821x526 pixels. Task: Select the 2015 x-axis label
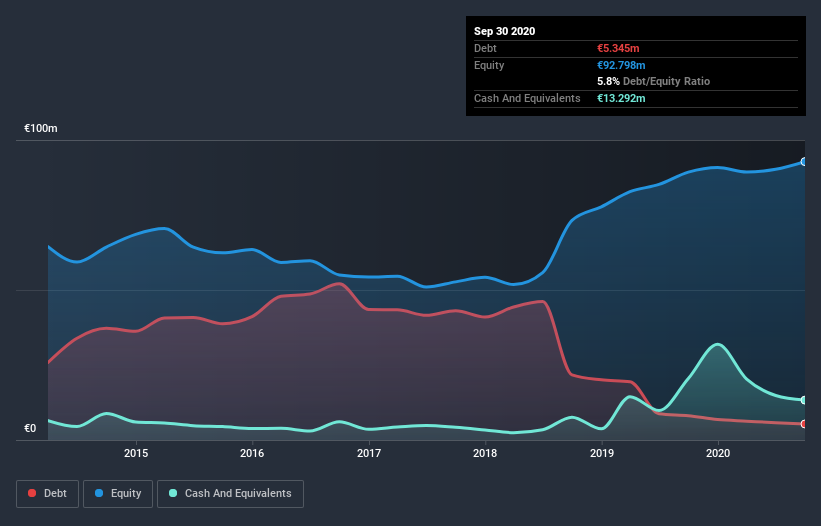(136, 453)
